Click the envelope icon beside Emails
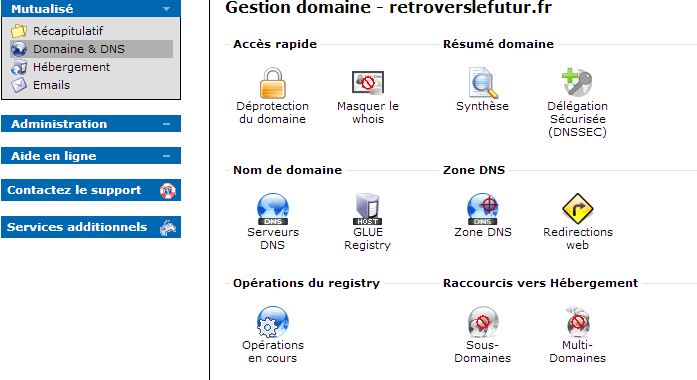The height and width of the screenshot is (380, 697). pos(19,85)
